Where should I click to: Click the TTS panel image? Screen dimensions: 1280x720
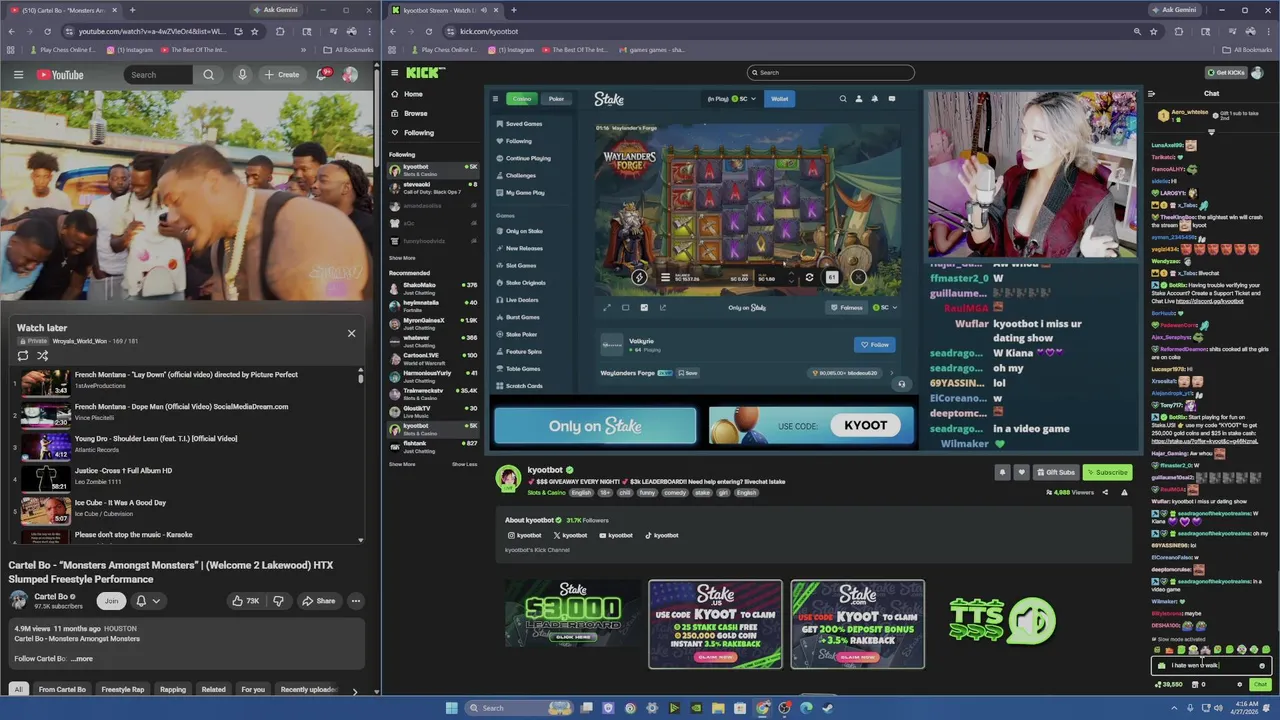tap(1000, 622)
